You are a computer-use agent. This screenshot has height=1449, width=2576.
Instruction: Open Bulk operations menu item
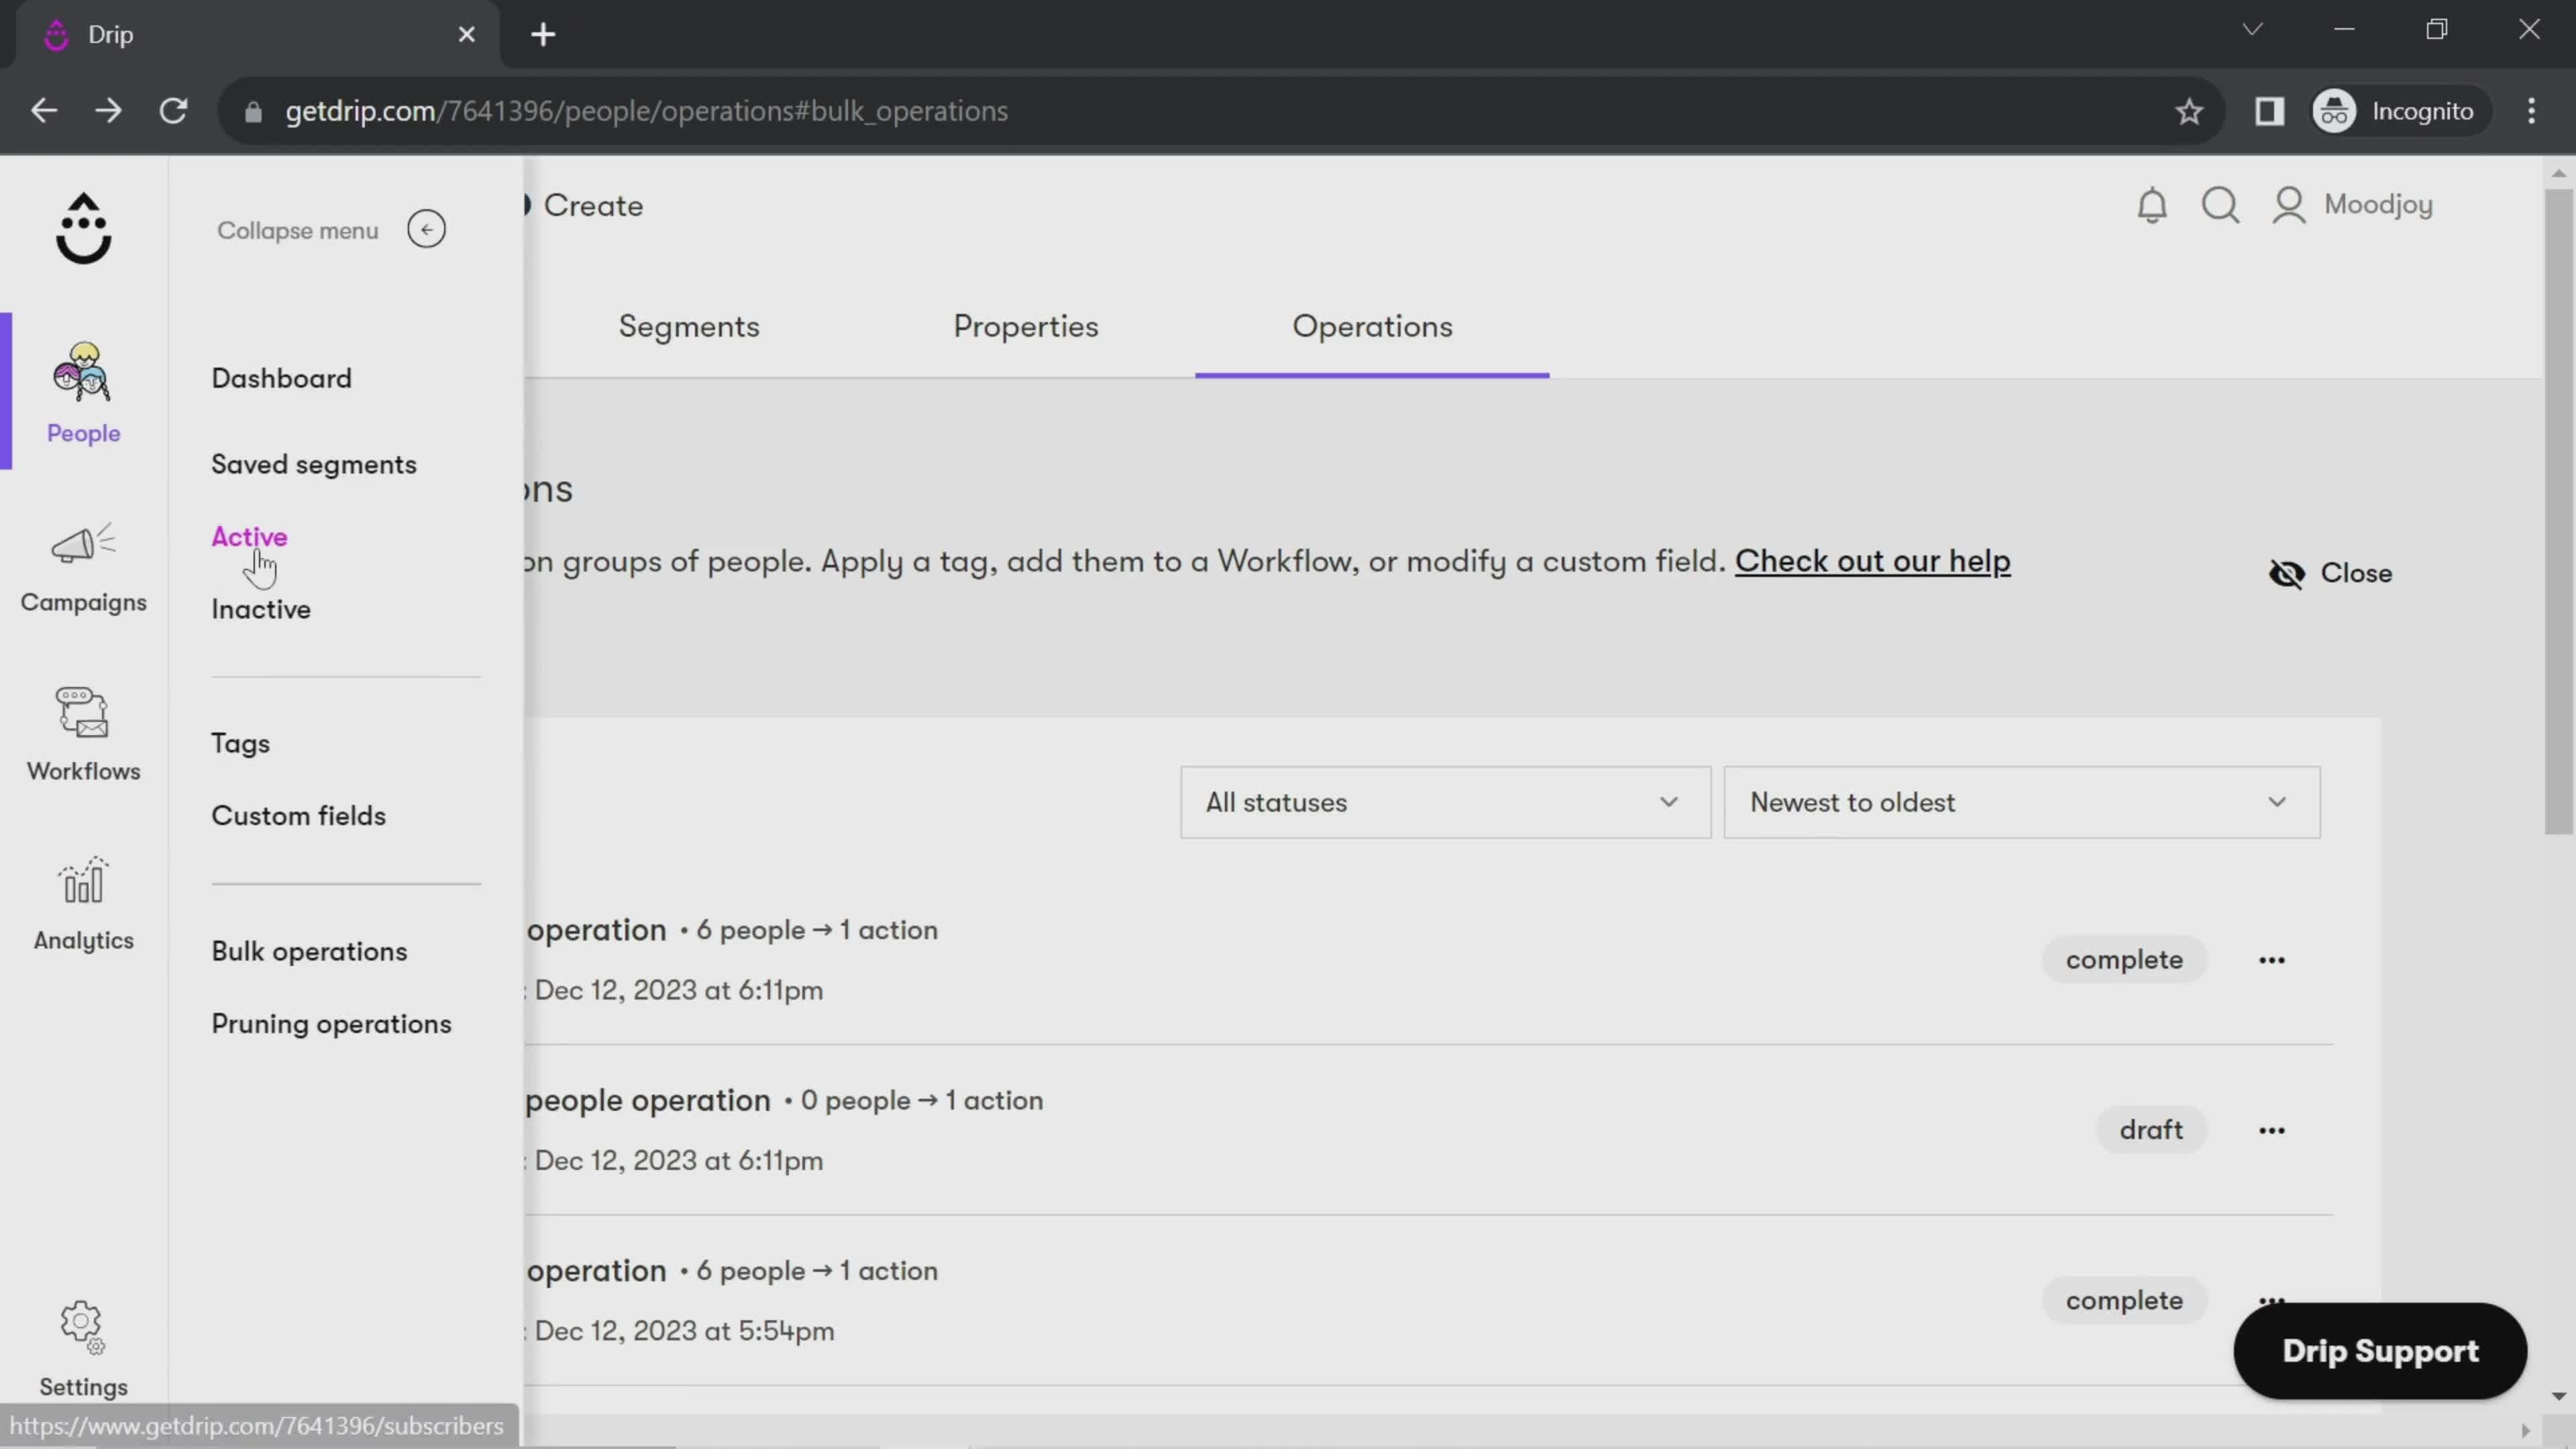(309, 952)
